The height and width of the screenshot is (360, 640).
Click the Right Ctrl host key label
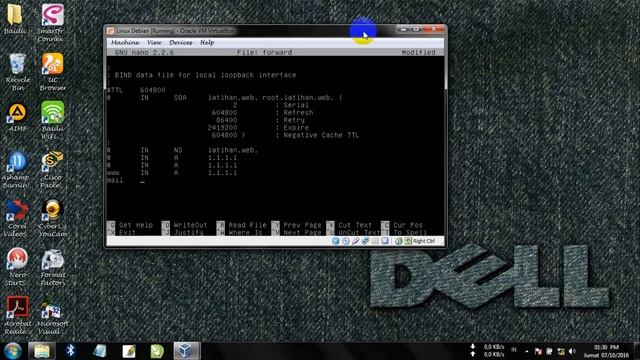pos(424,241)
